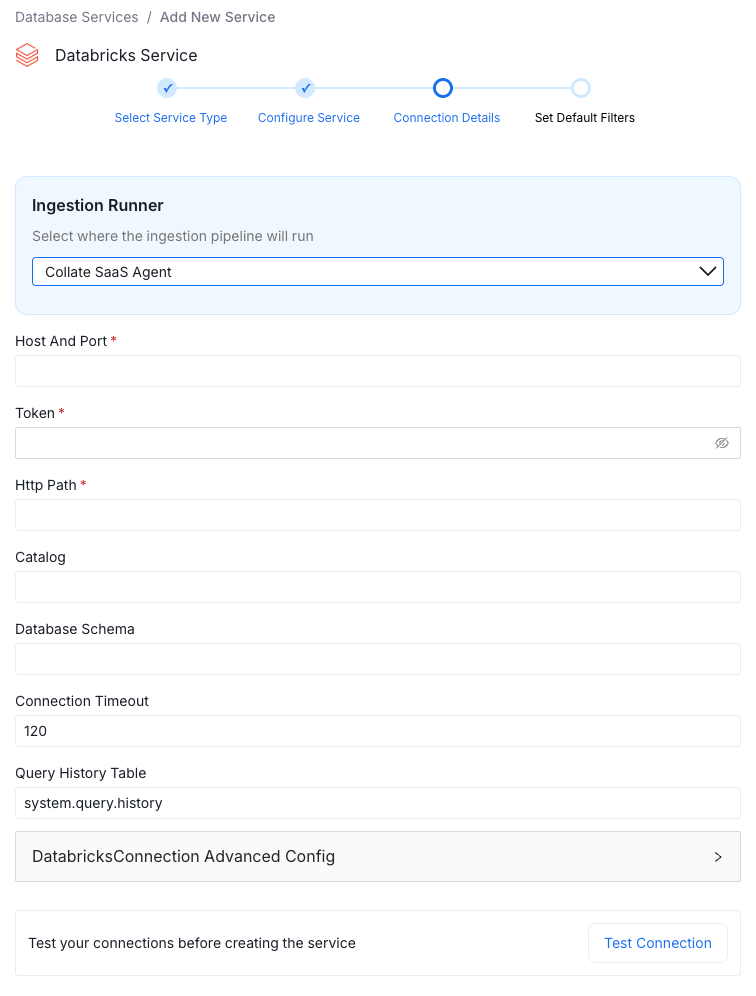Select the Configure Service step label
This screenshot has height=996, width=756.
[x=309, y=118]
